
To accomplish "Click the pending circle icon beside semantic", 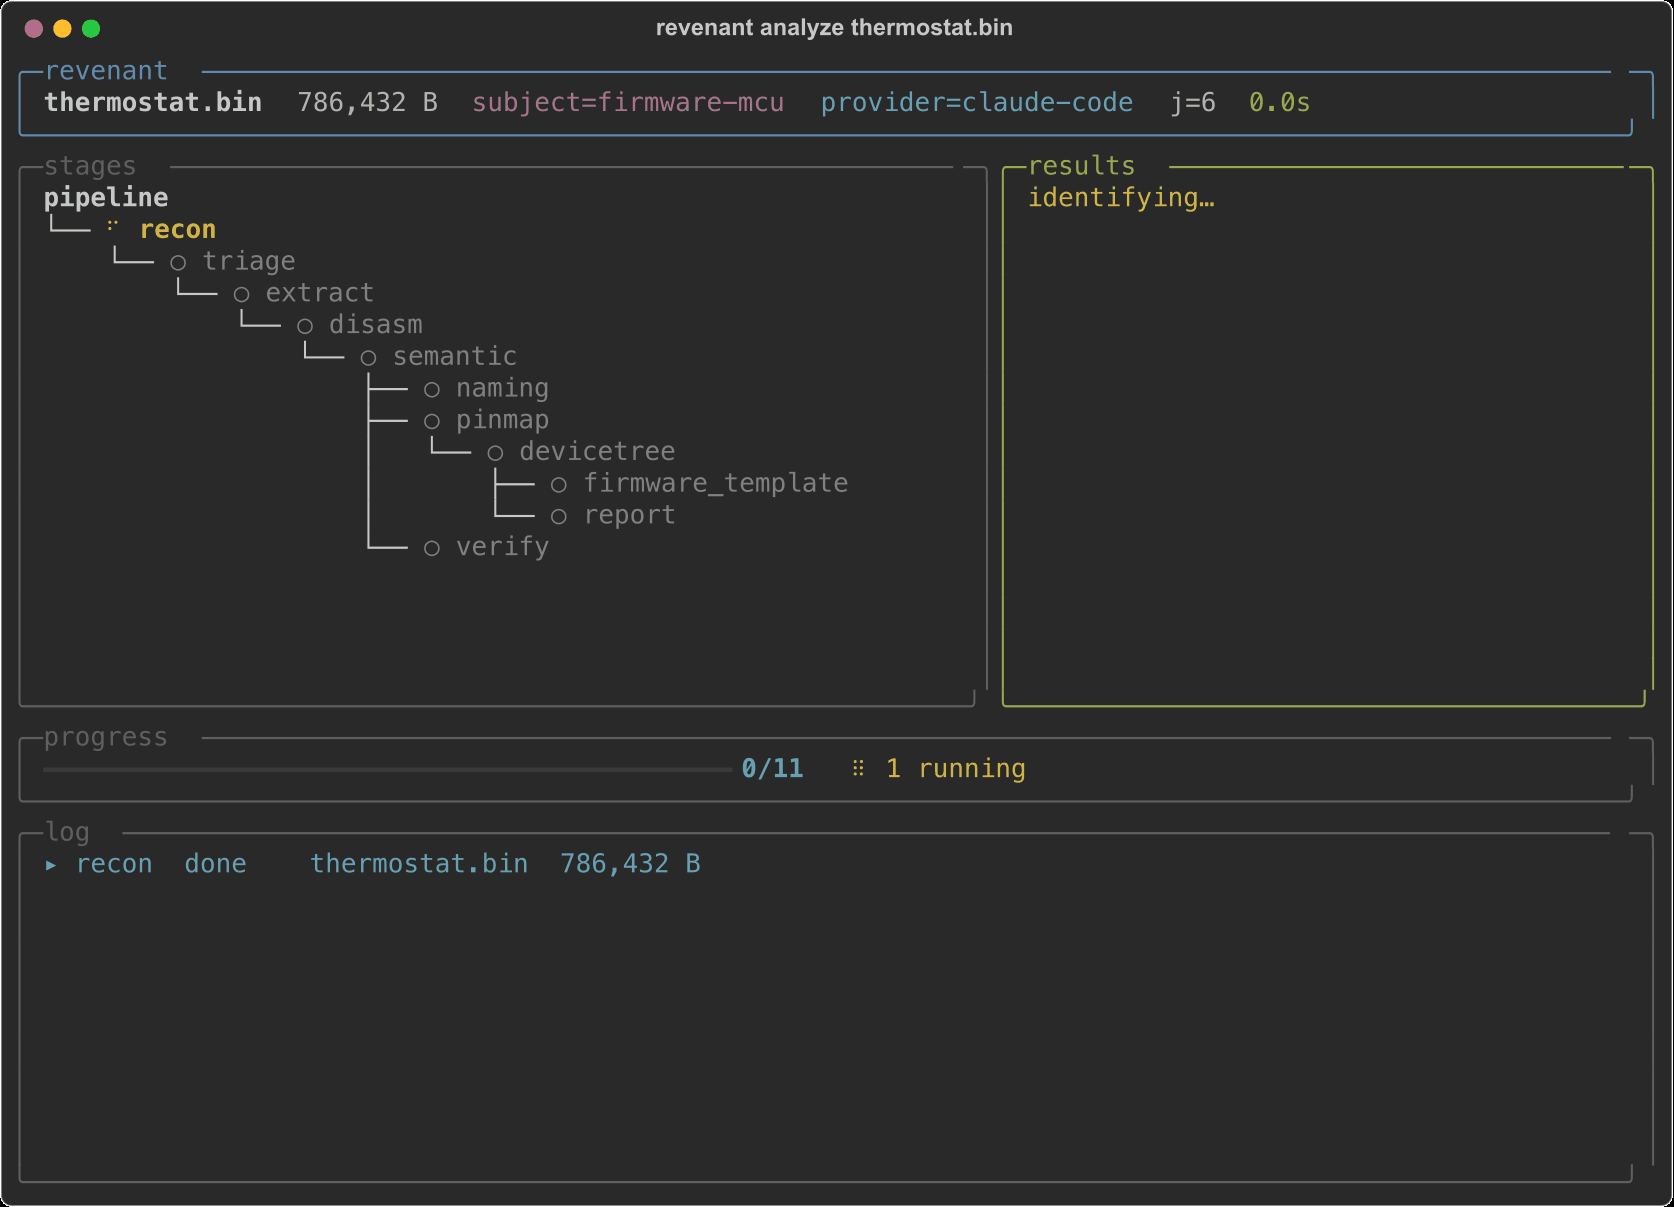I will [x=369, y=358].
